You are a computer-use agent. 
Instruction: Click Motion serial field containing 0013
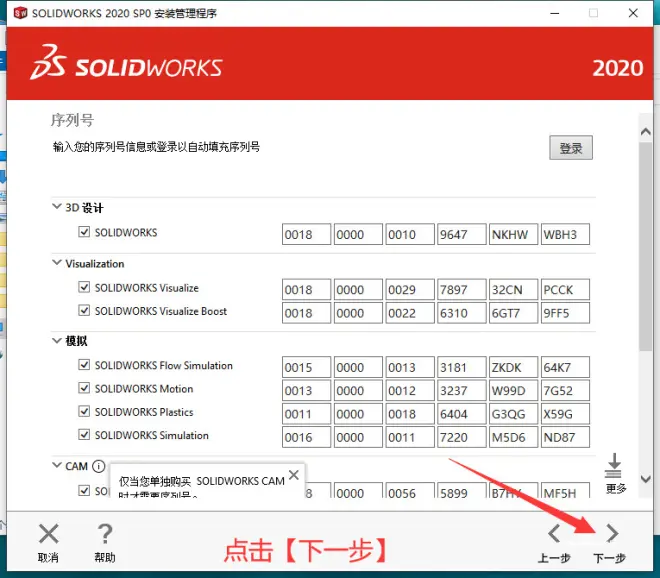coord(306,390)
